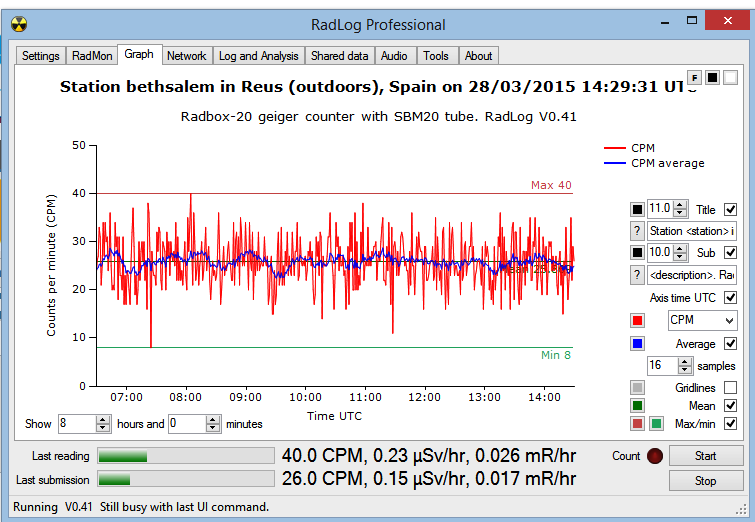This screenshot has height=522, width=755.
Task: Increase title font size 11.0 spinner
Action: tap(680, 205)
